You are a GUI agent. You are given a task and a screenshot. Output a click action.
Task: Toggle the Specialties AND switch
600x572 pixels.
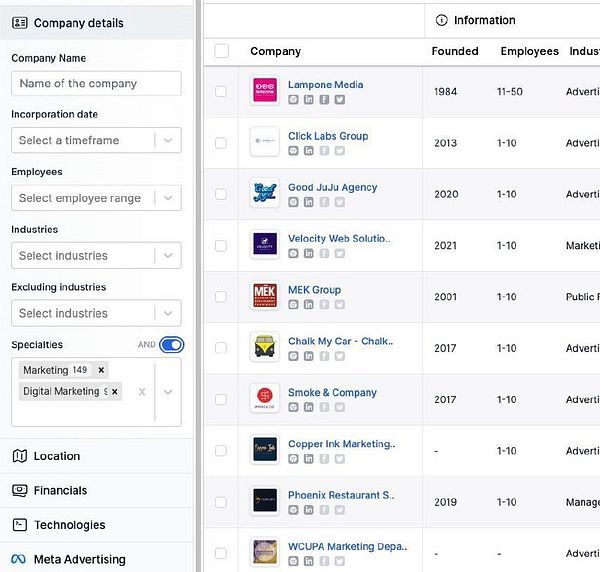point(171,345)
